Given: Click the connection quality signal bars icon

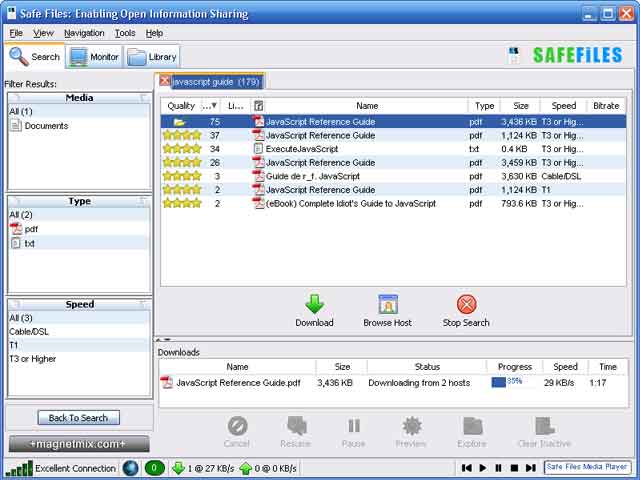Looking at the screenshot, I should [19, 469].
